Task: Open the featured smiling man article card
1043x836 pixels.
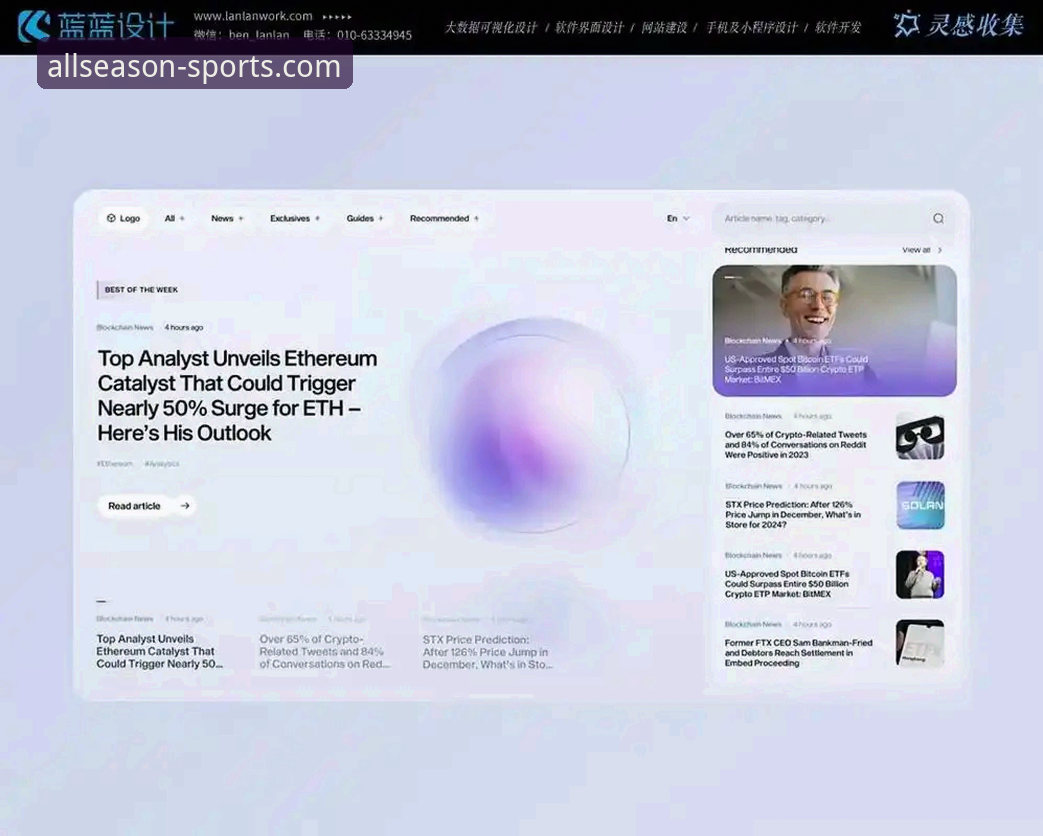Action: point(834,330)
